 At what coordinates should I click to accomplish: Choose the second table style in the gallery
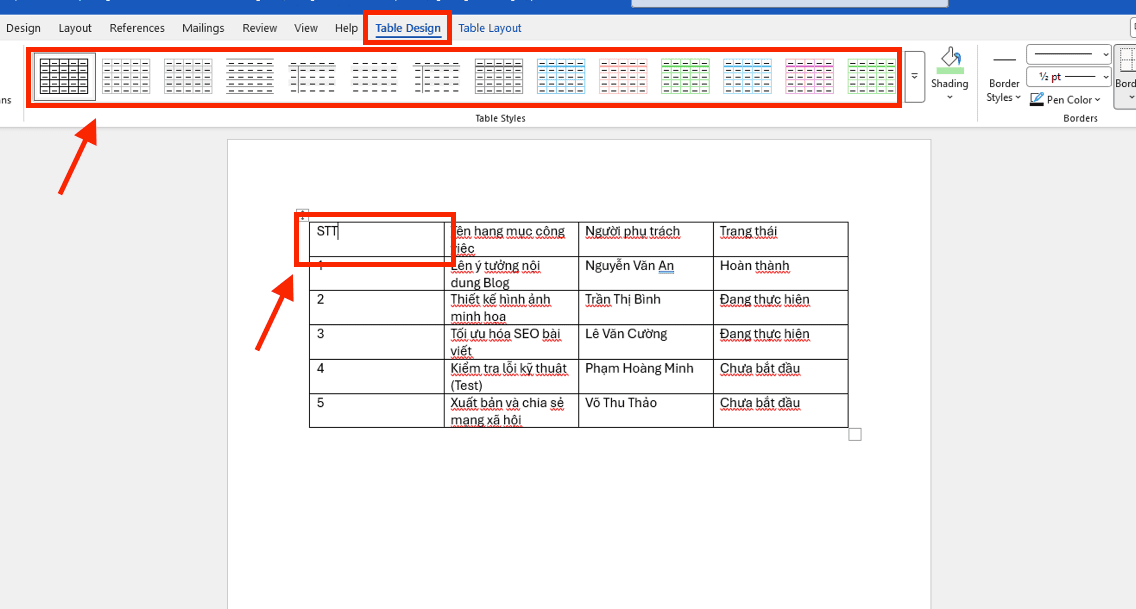(x=126, y=77)
